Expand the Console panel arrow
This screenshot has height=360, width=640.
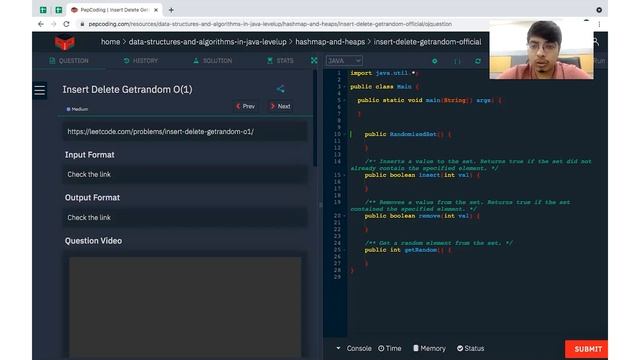(x=338, y=348)
